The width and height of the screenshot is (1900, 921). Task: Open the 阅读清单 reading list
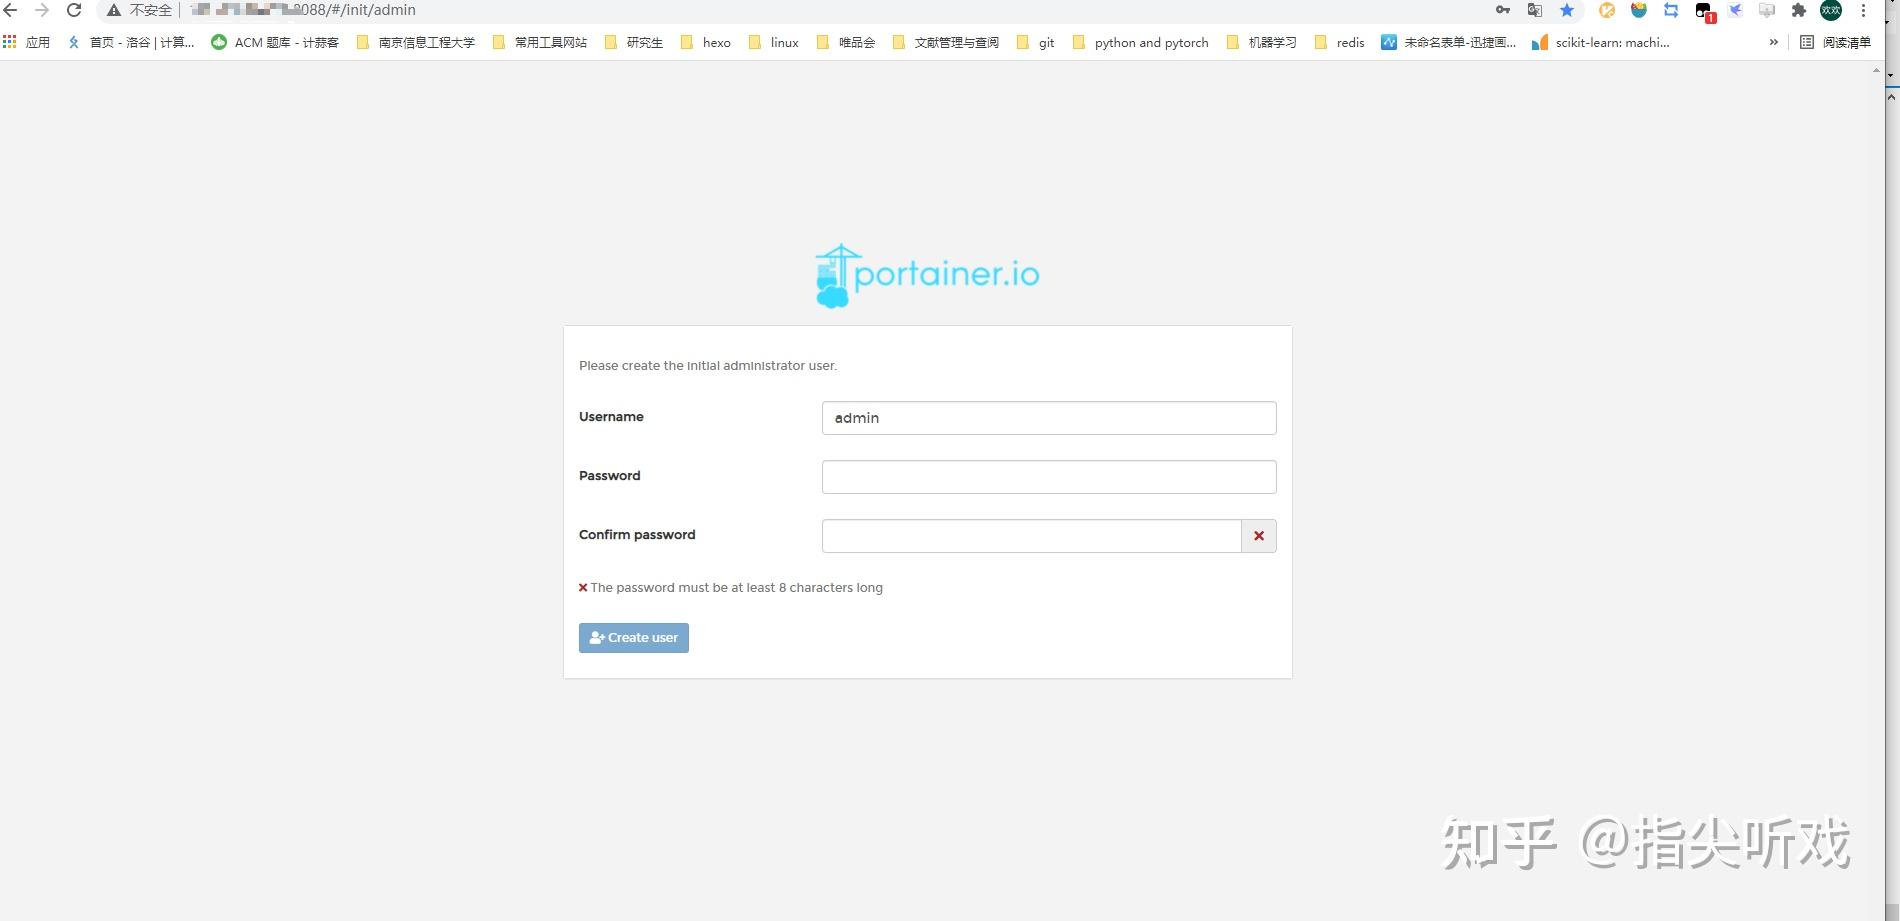click(x=1836, y=42)
